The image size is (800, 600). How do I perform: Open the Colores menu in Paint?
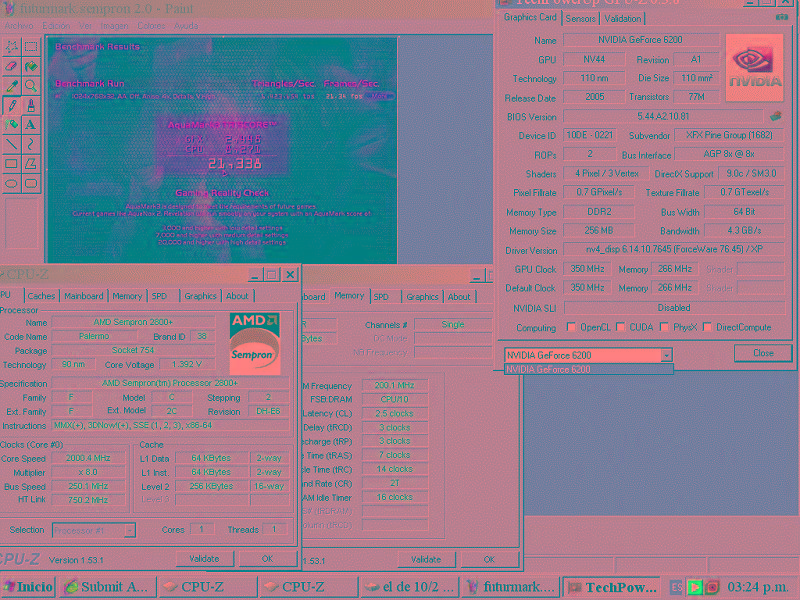[151, 26]
